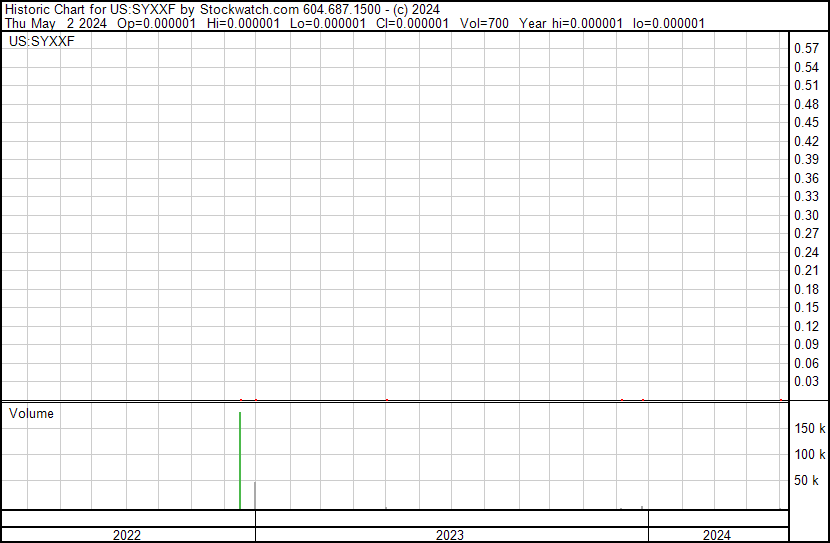Click the 0.45 price axis label
The image size is (830, 543).
pyautogui.click(x=807, y=122)
